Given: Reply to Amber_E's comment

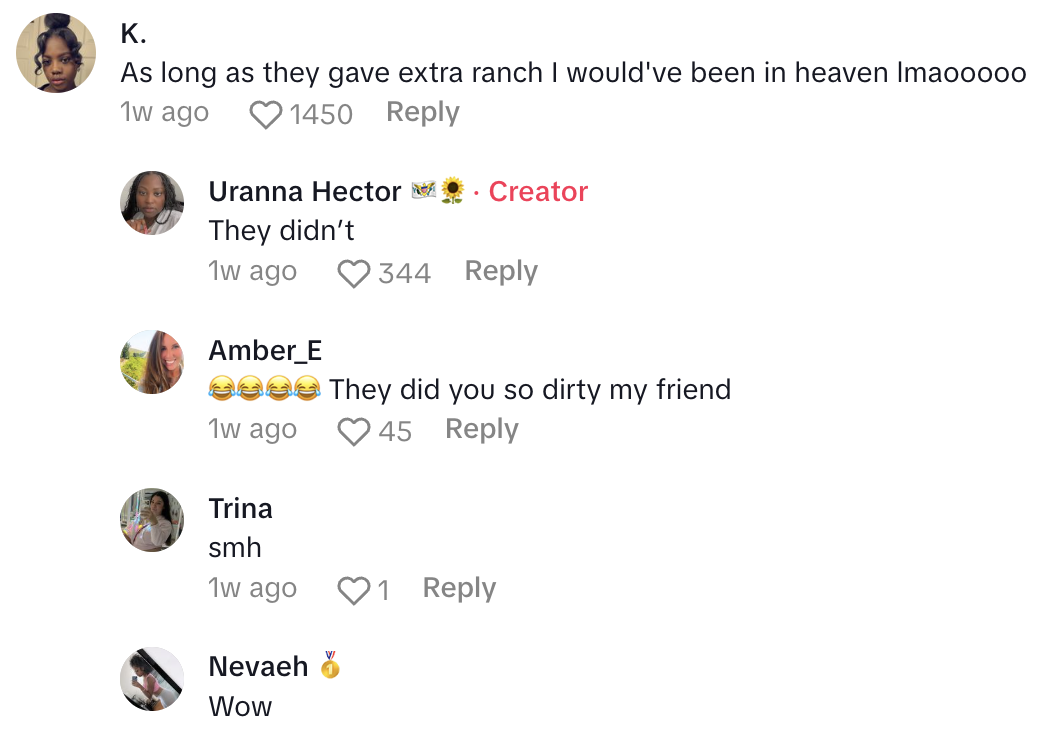Looking at the screenshot, I should [481, 429].
